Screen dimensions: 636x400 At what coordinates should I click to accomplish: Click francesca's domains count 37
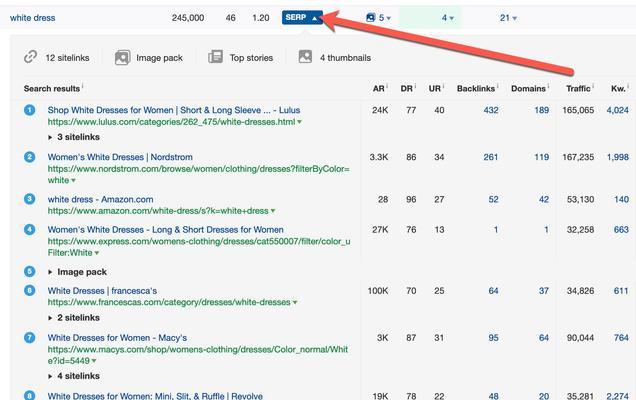click(x=544, y=290)
